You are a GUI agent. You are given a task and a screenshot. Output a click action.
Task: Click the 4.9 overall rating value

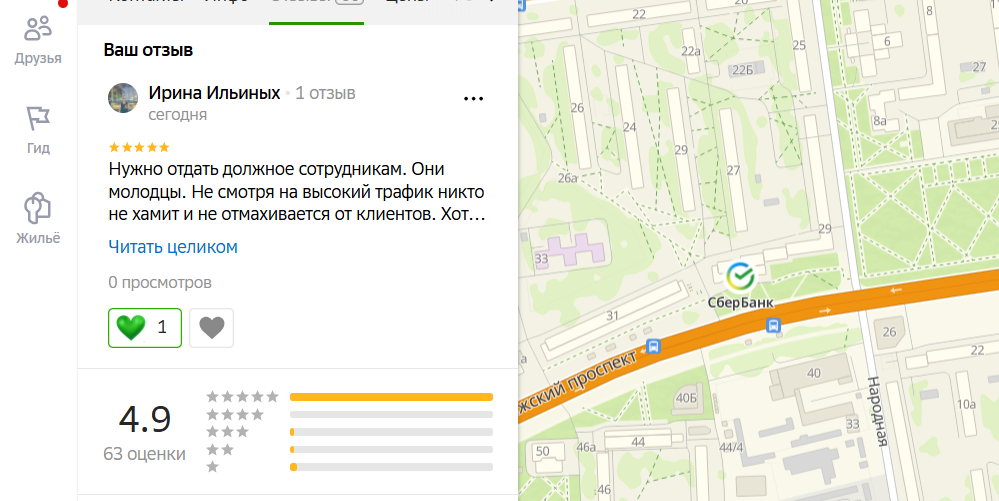145,419
